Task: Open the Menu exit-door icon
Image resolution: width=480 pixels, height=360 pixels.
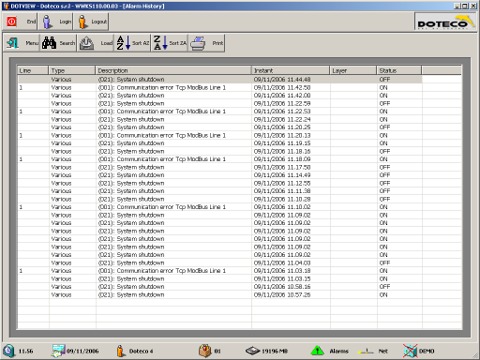Action: click(13, 43)
